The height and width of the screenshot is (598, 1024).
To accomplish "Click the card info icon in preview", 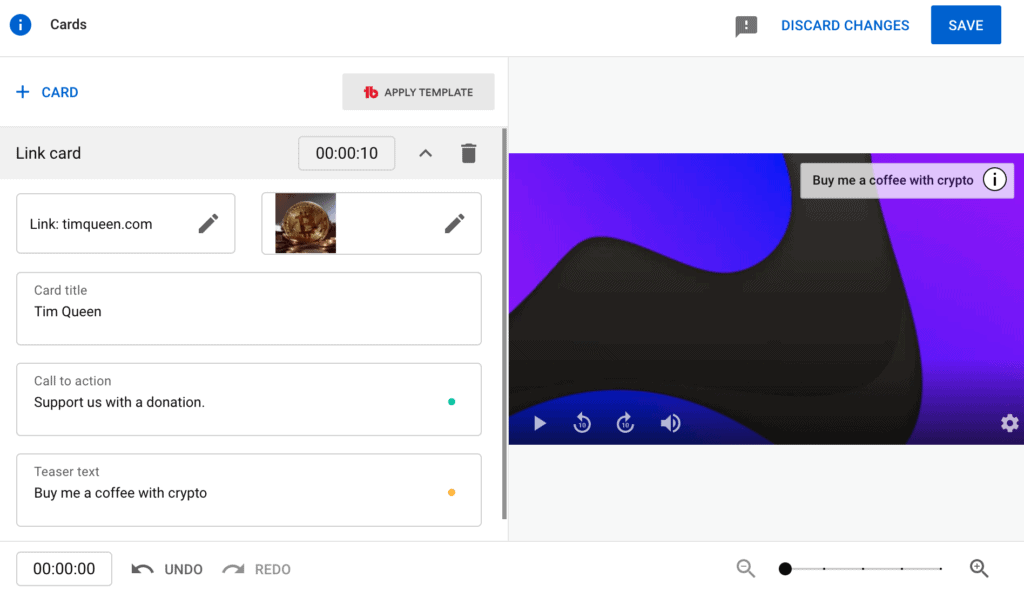I will click(x=995, y=180).
